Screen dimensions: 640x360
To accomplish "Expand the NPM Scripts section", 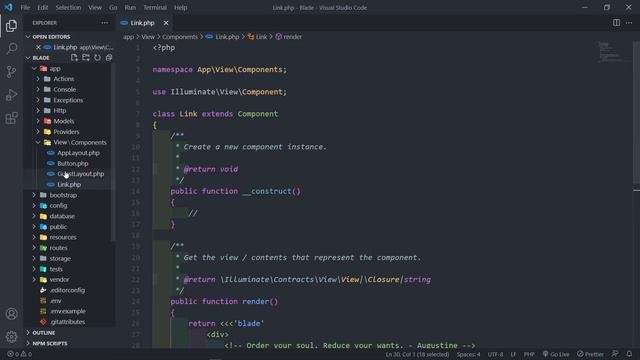I will [49, 343].
